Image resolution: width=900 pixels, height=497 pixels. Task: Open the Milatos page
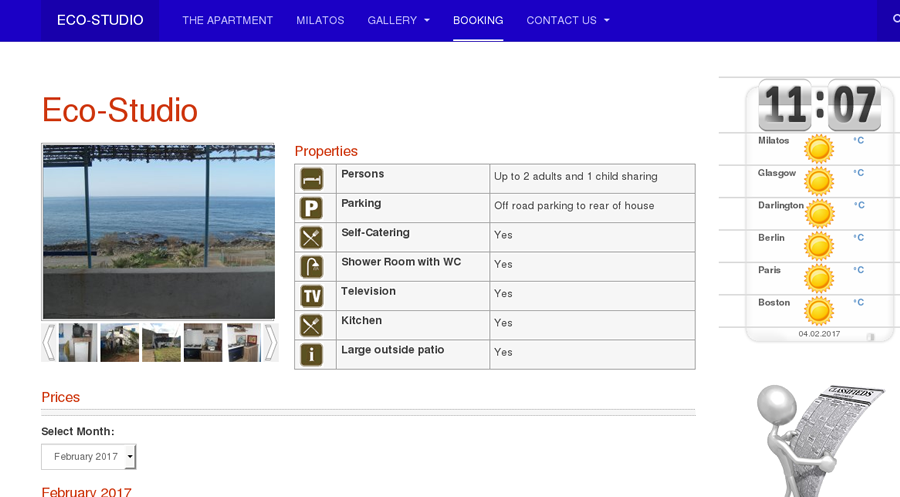click(320, 20)
